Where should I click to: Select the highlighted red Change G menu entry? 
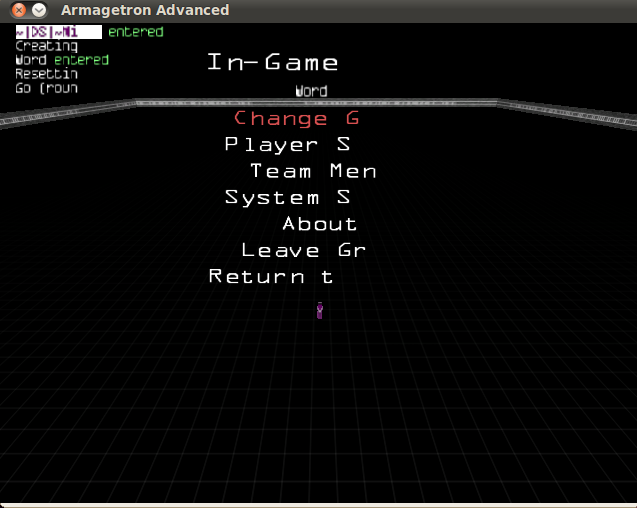pyautogui.click(x=296, y=119)
